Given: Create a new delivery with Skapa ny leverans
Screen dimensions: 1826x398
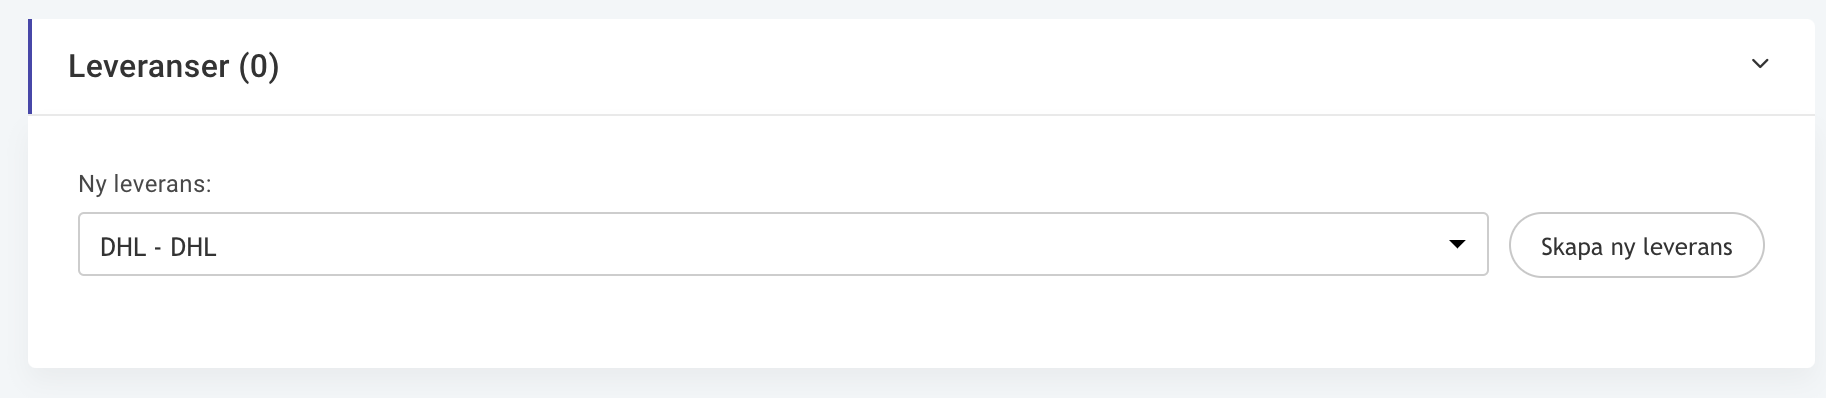Looking at the screenshot, I should tap(1636, 245).
